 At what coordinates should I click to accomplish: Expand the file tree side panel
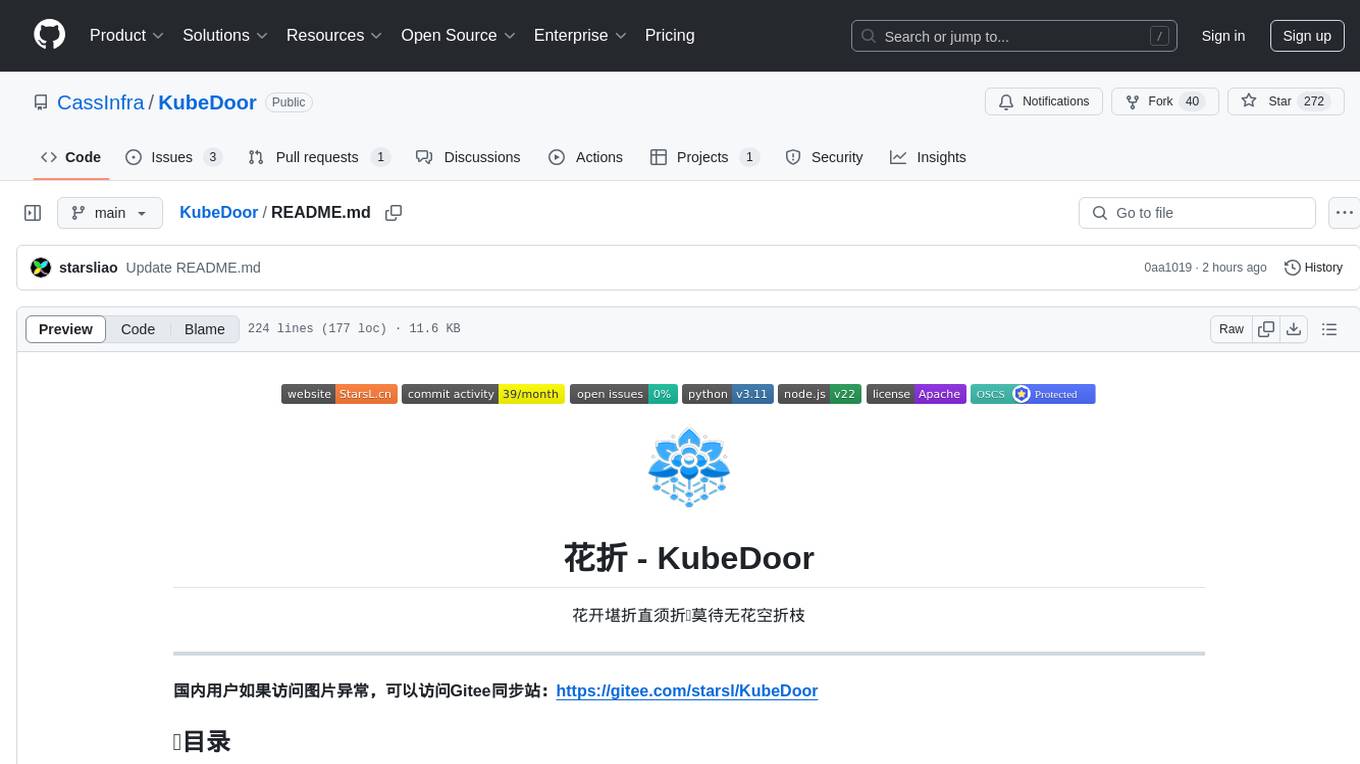pos(33,213)
